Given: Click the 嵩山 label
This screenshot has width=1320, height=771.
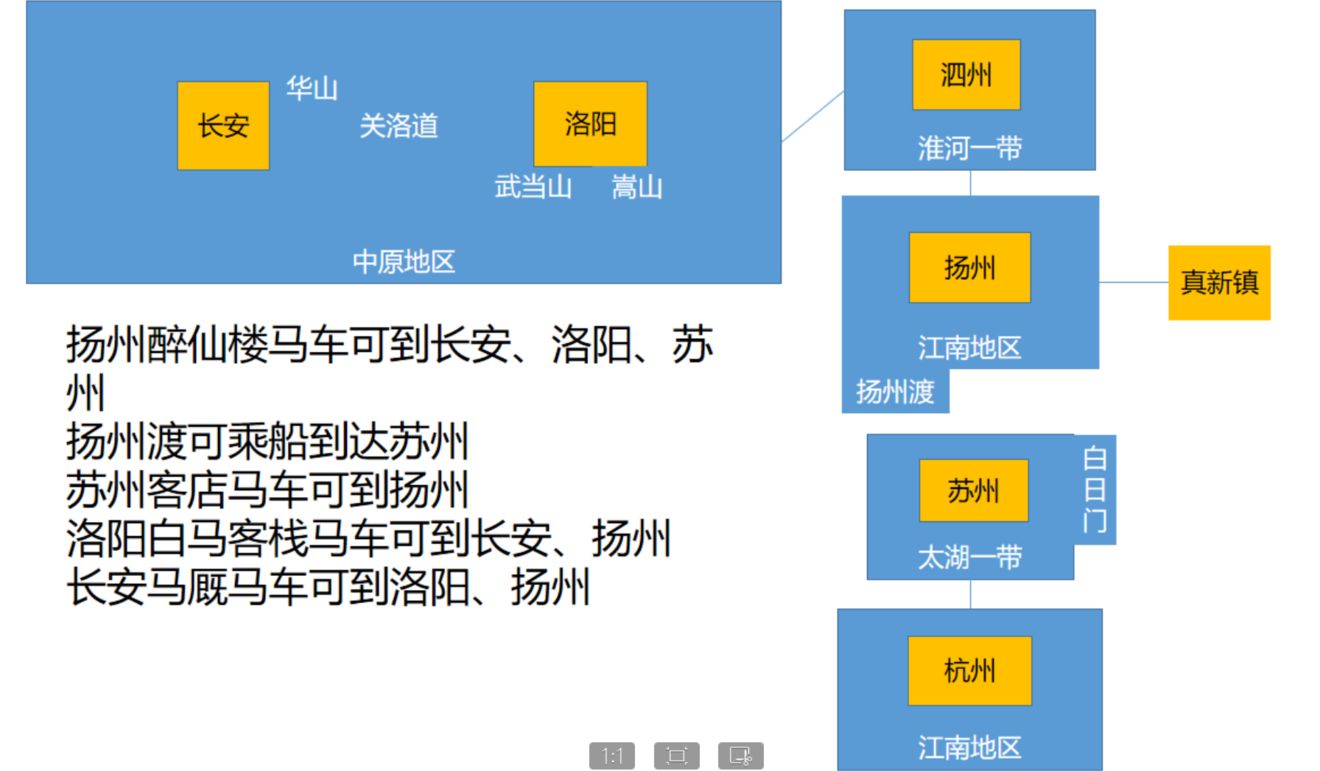Looking at the screenshot, I should coord(637,187).
